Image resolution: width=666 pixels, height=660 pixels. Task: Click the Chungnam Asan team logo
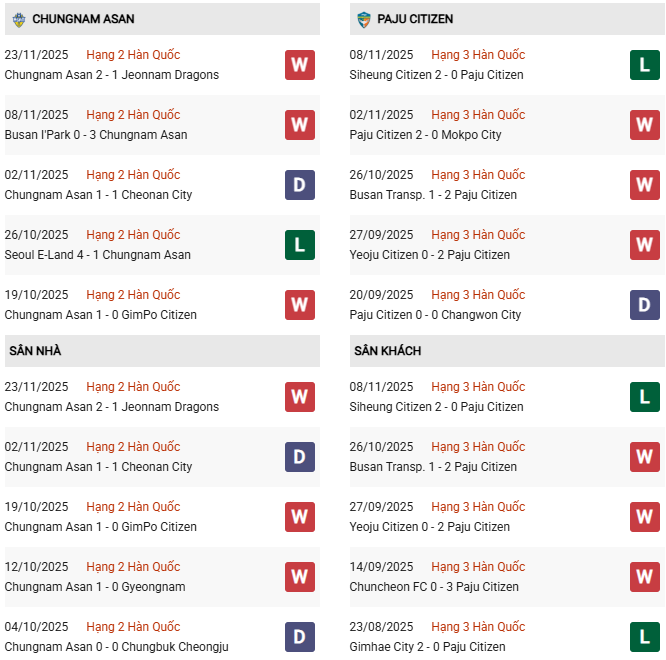coord(19,19)
